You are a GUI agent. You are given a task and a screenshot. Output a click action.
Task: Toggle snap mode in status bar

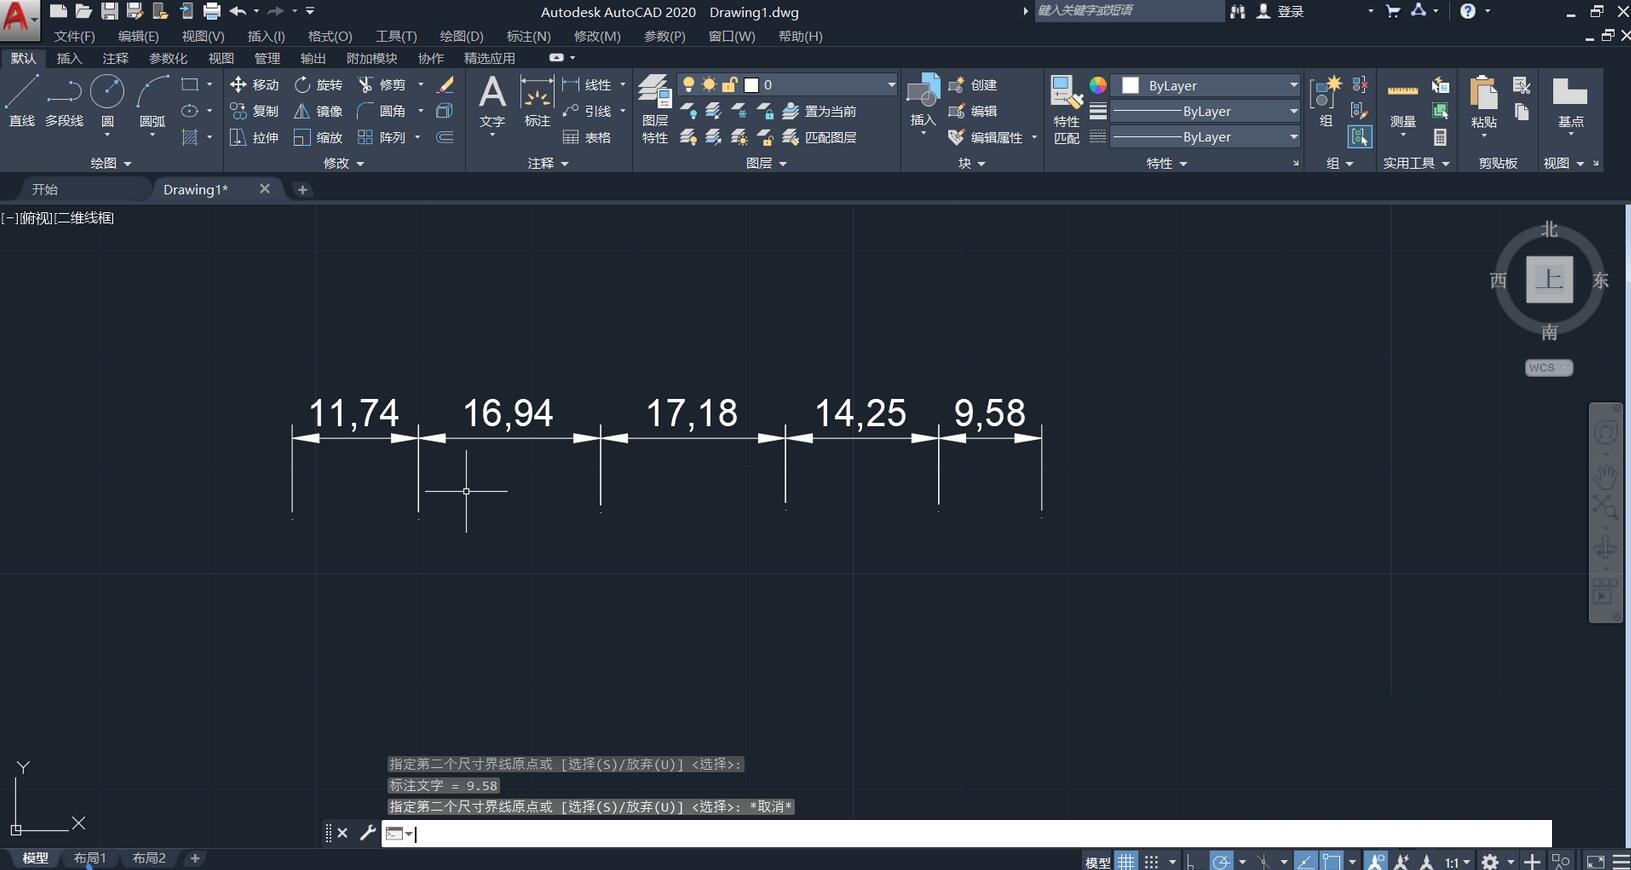[1151, 861]
